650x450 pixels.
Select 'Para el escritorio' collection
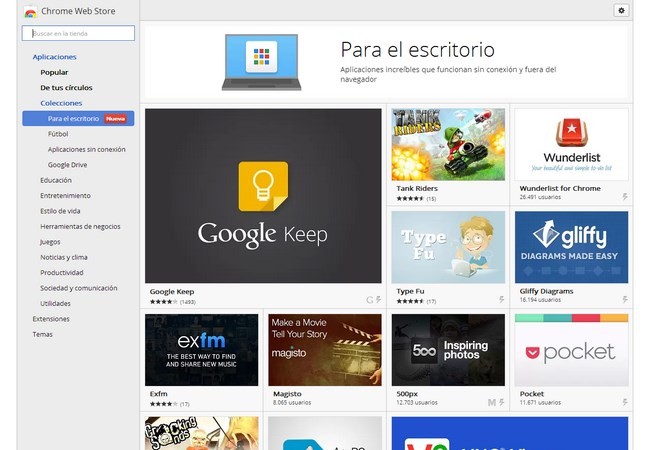78,119
